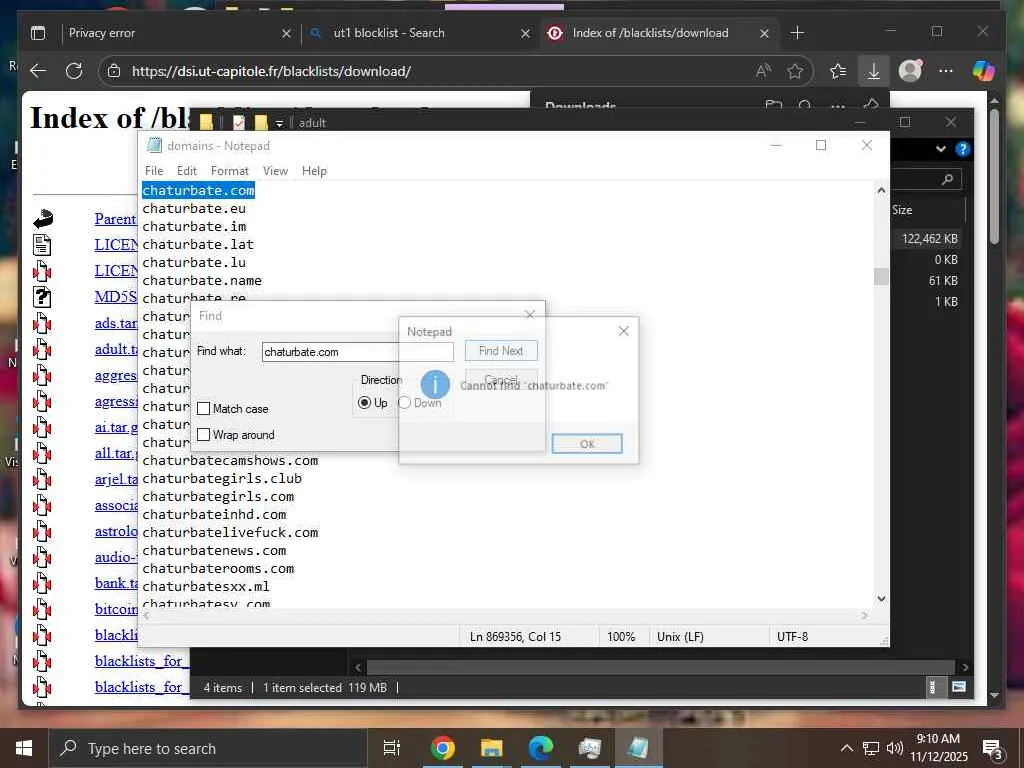1024x768 pixels.
Task: Open the tab actions menu icon
Action: (39, 33)
